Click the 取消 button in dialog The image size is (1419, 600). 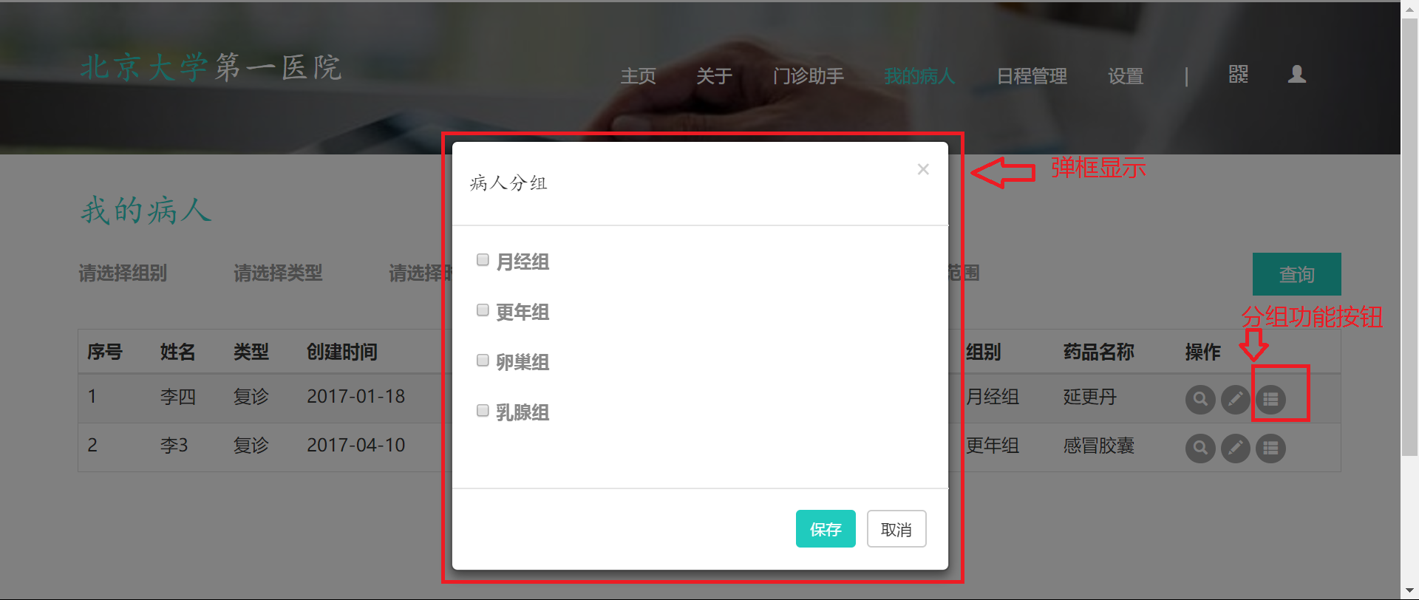coord(896,529)
